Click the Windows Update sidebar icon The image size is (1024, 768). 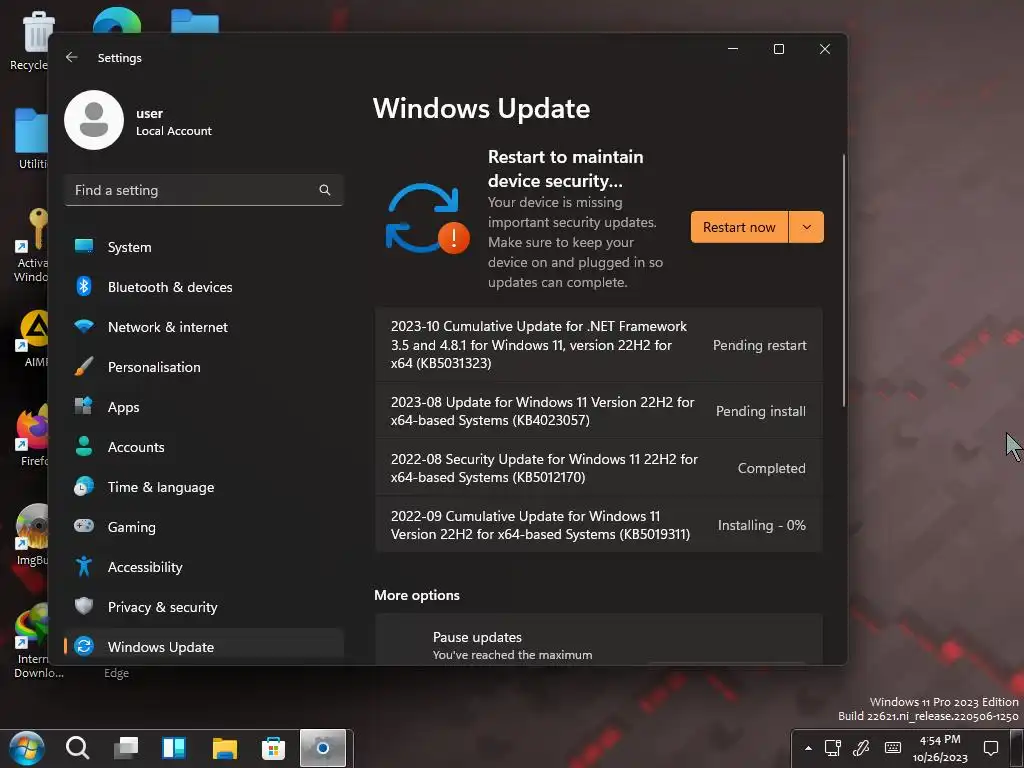(84, 646)
